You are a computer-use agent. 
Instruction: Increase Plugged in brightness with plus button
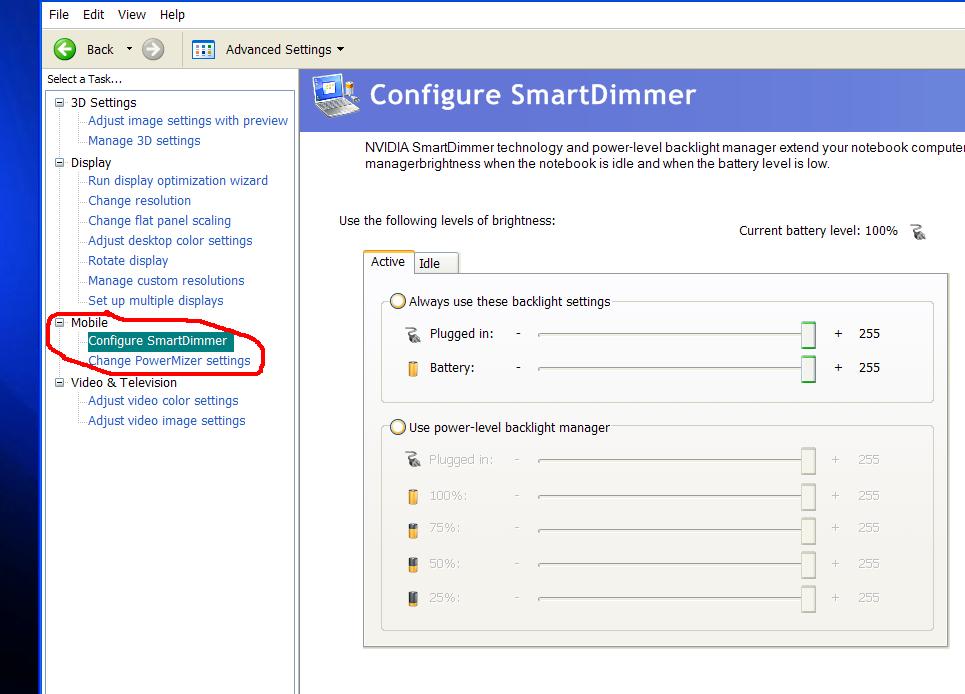[838, 333]
